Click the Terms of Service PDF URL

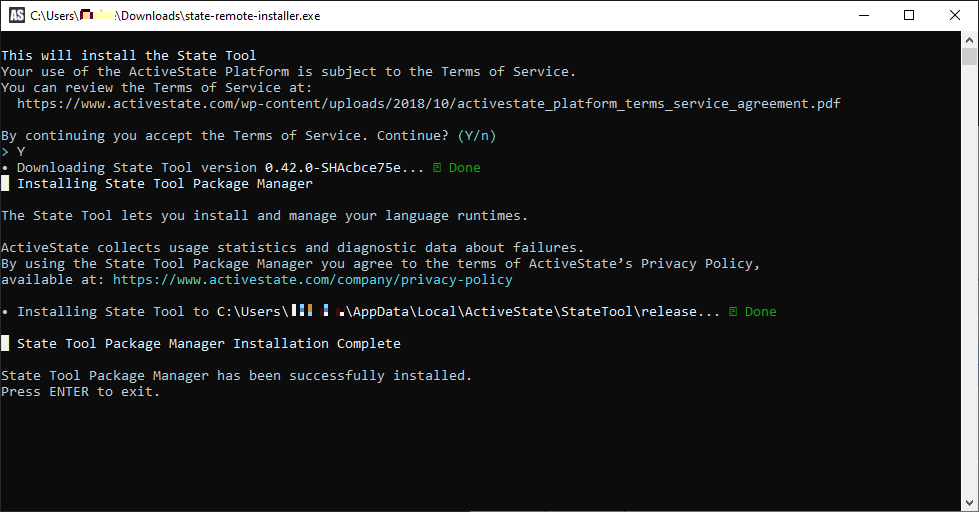428,104
